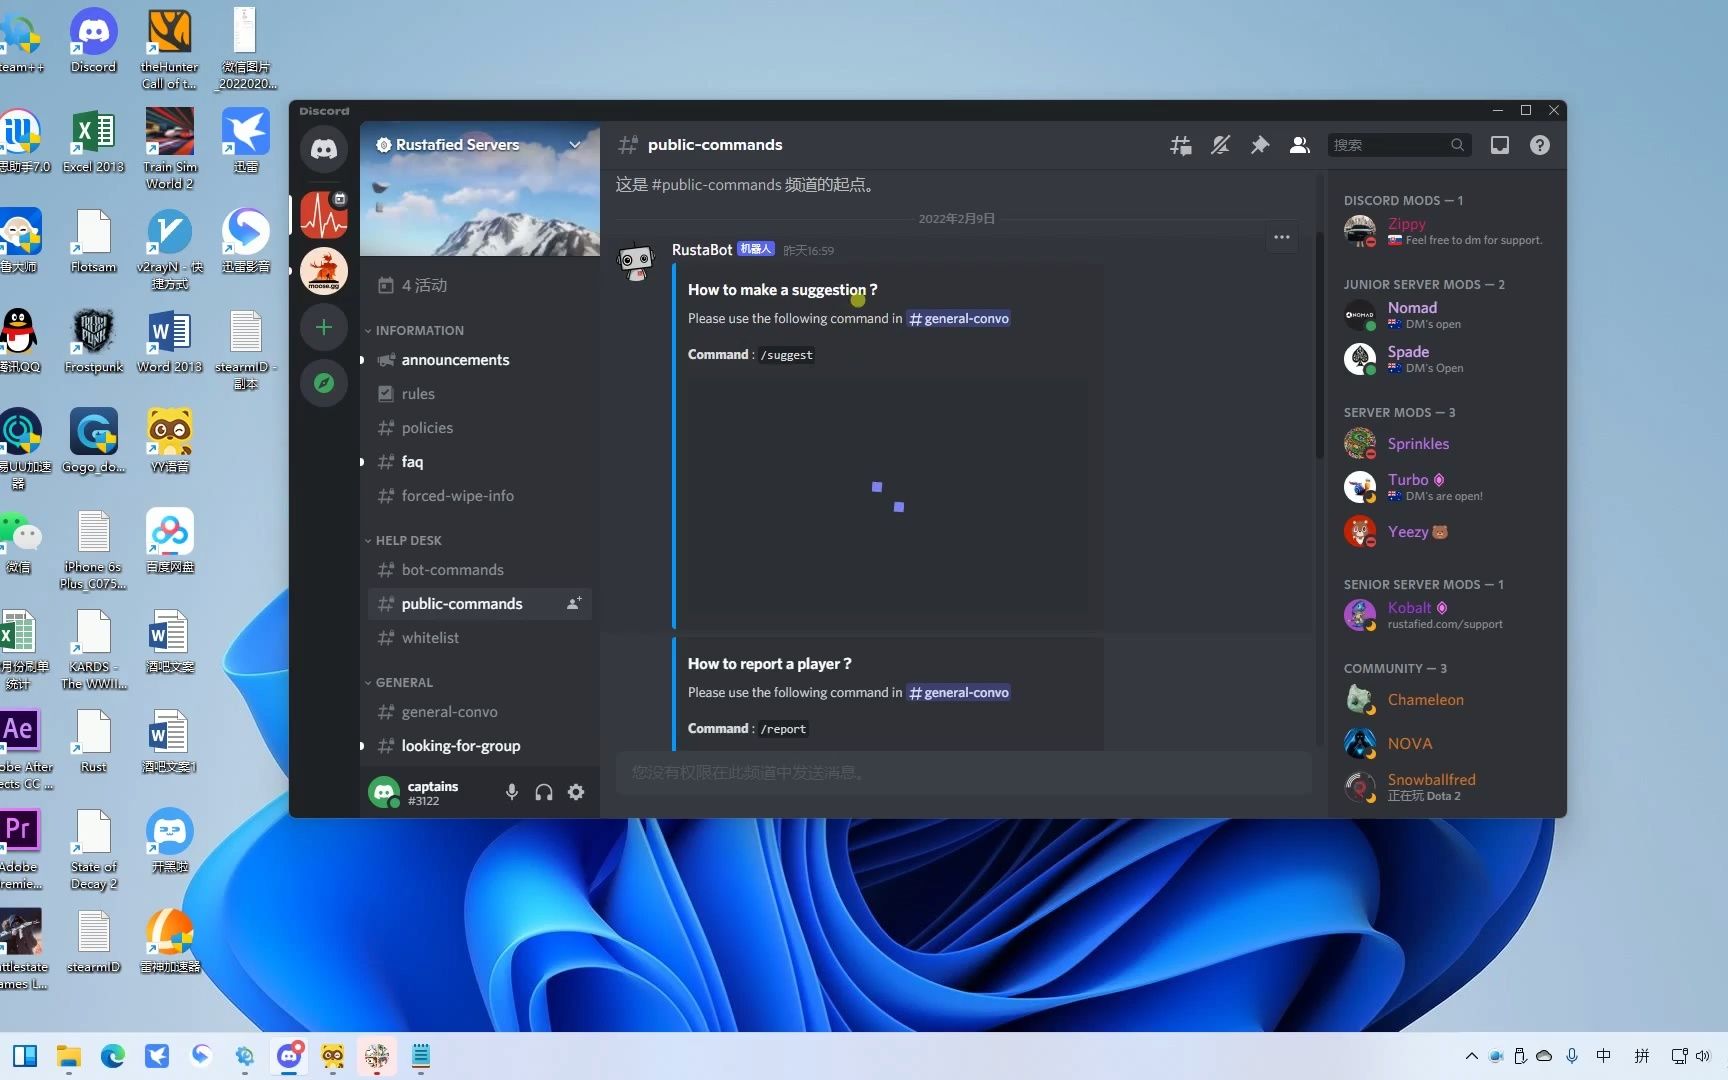
Task: Open the 4 活动 events entry
Action: tap(480, 286)
